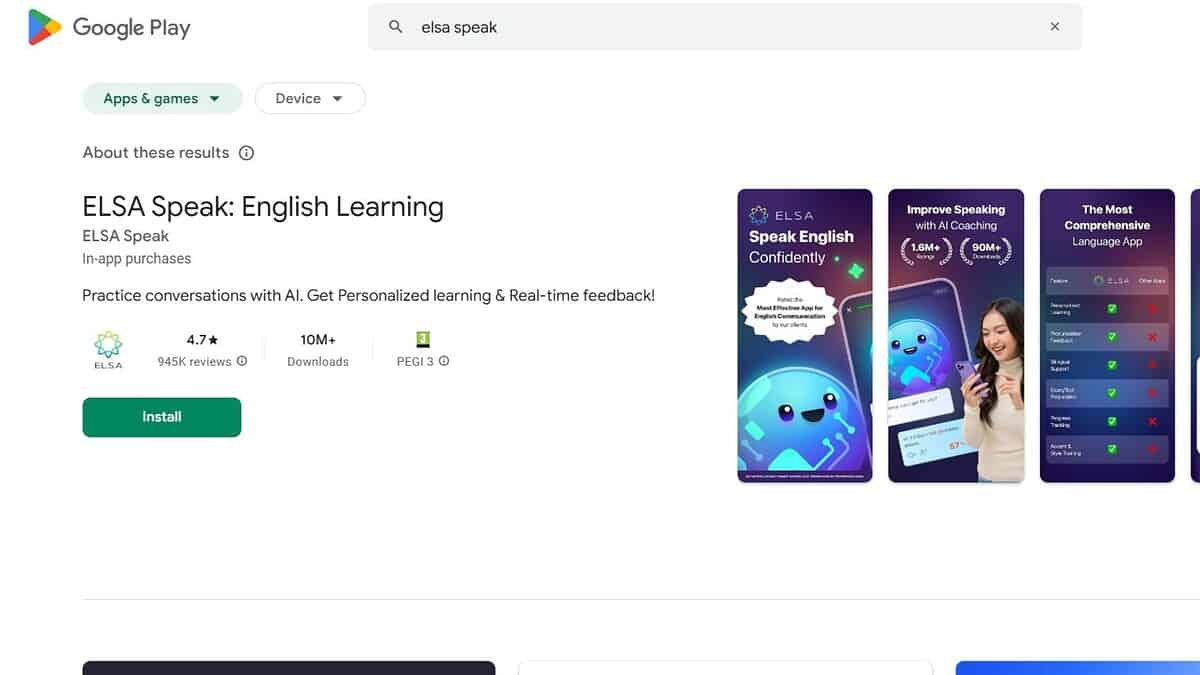Click the Google Play logo
This screenshot has height=675, width=1200.
point(109,27)
